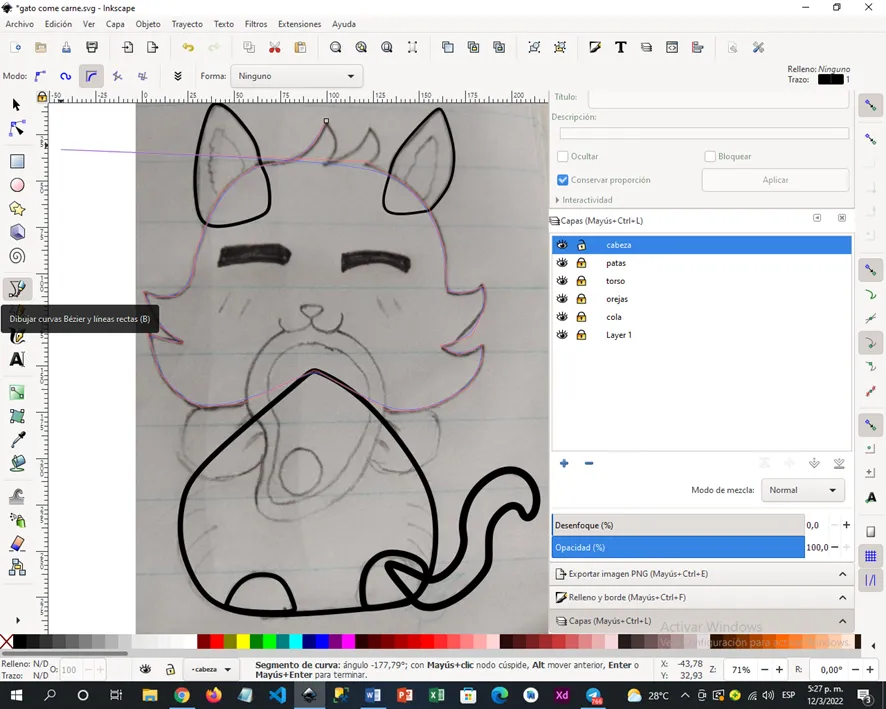Open the Forma dropdown

tap(297, 76)
